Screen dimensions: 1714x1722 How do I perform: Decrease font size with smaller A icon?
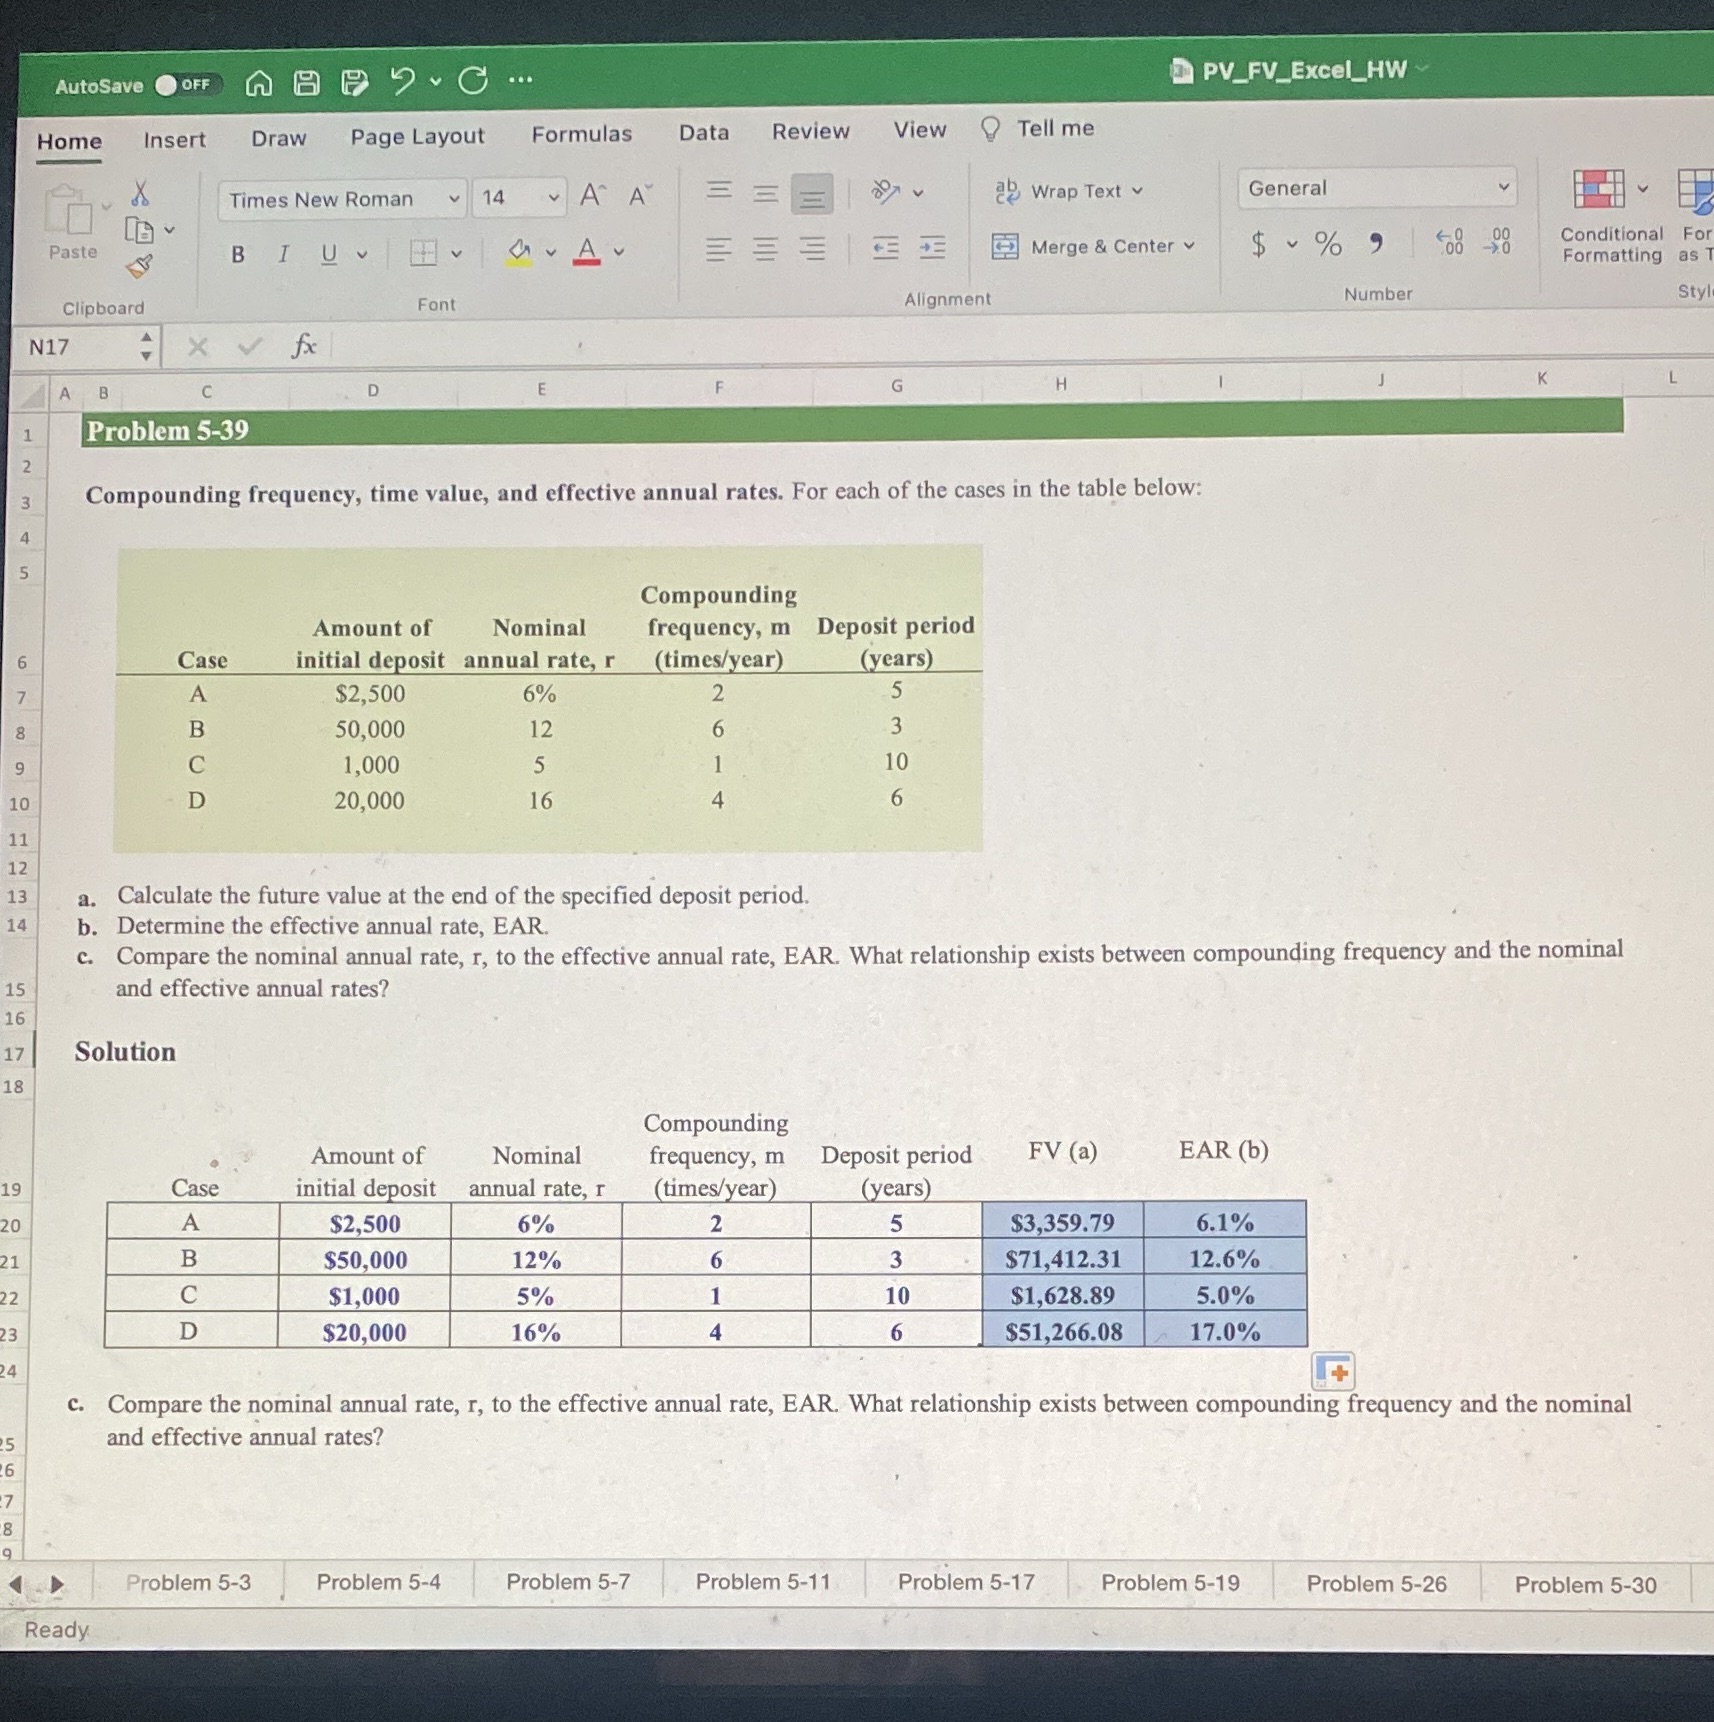pyautogui.click(x=640, y=195)
